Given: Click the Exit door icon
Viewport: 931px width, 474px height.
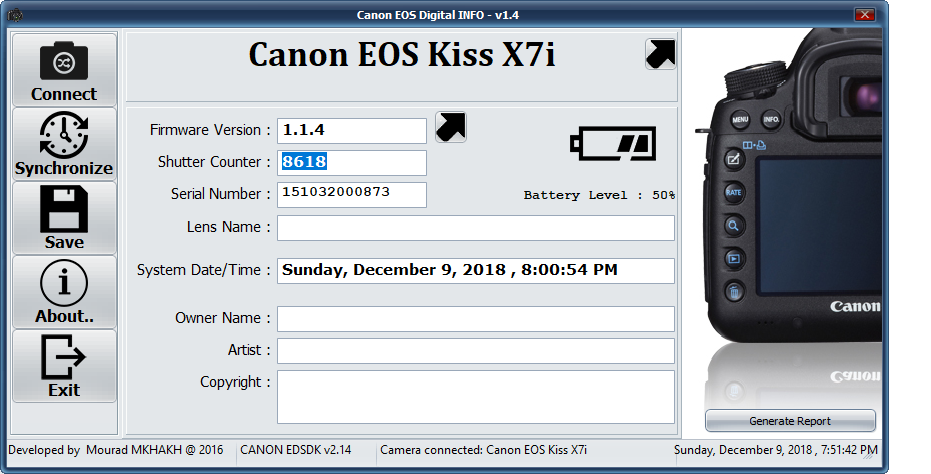Looking at the screenshot, I should pos(64,358).
